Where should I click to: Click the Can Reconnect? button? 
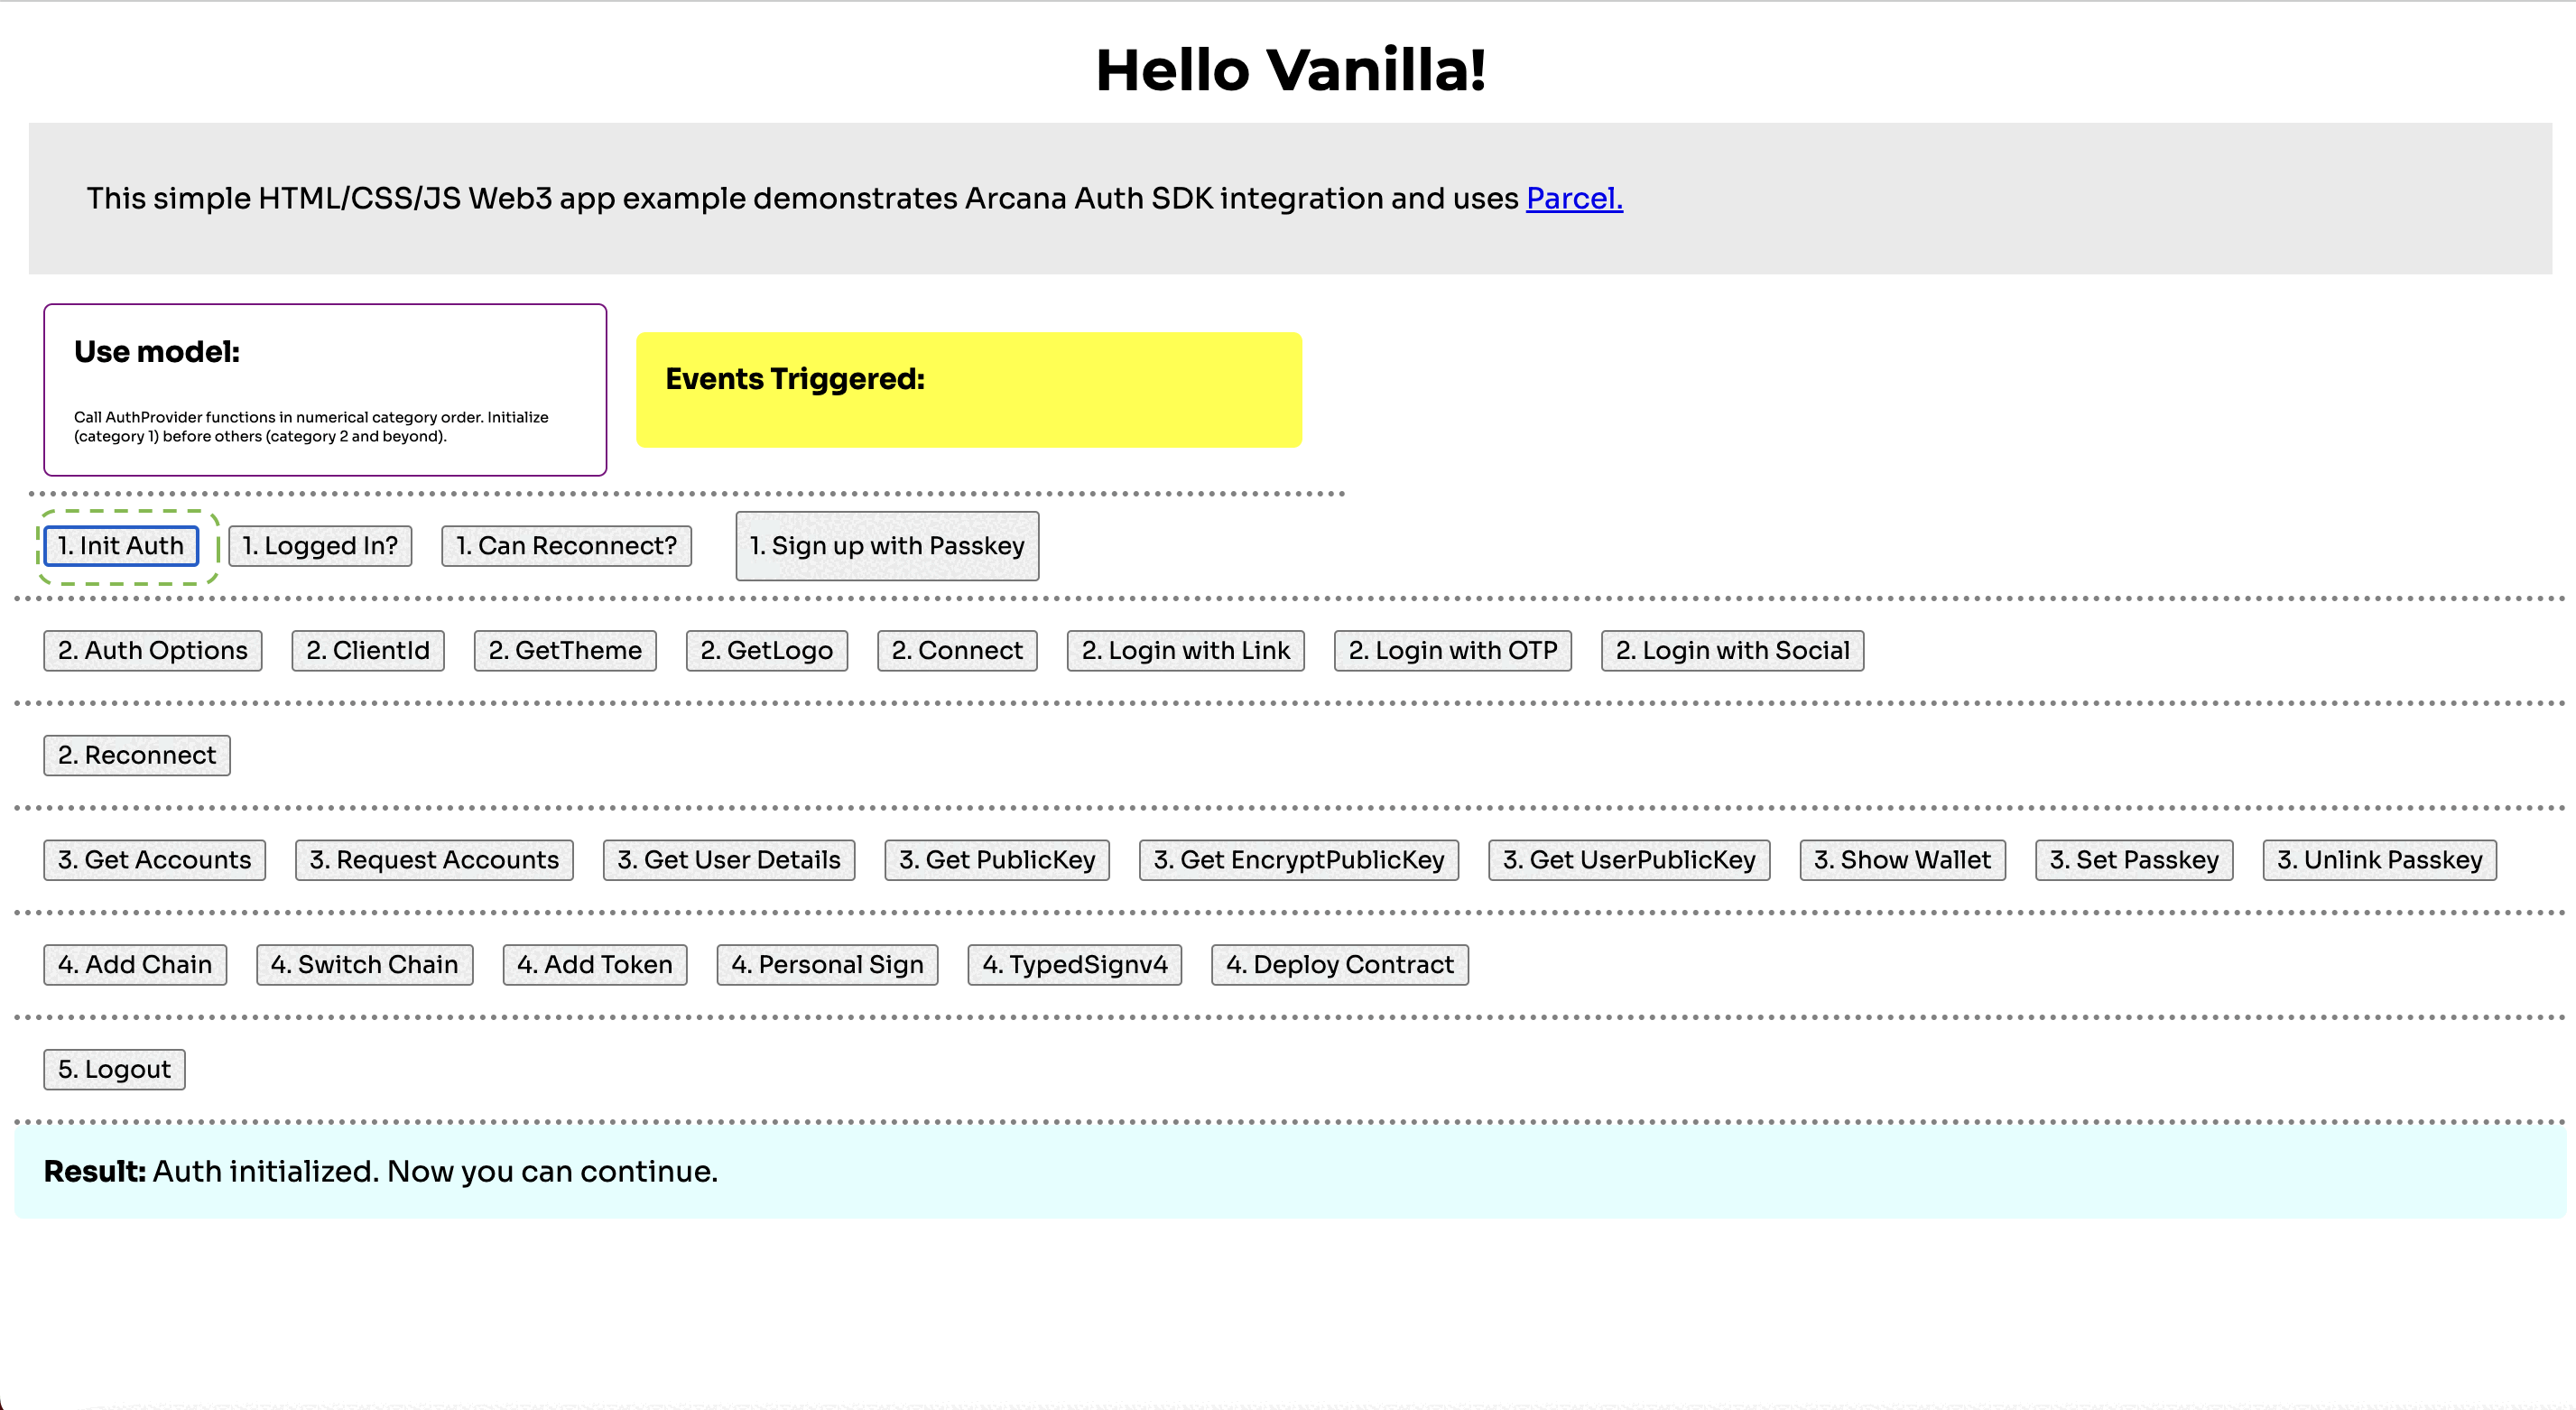pyautogui.click(x=568, y=545)
